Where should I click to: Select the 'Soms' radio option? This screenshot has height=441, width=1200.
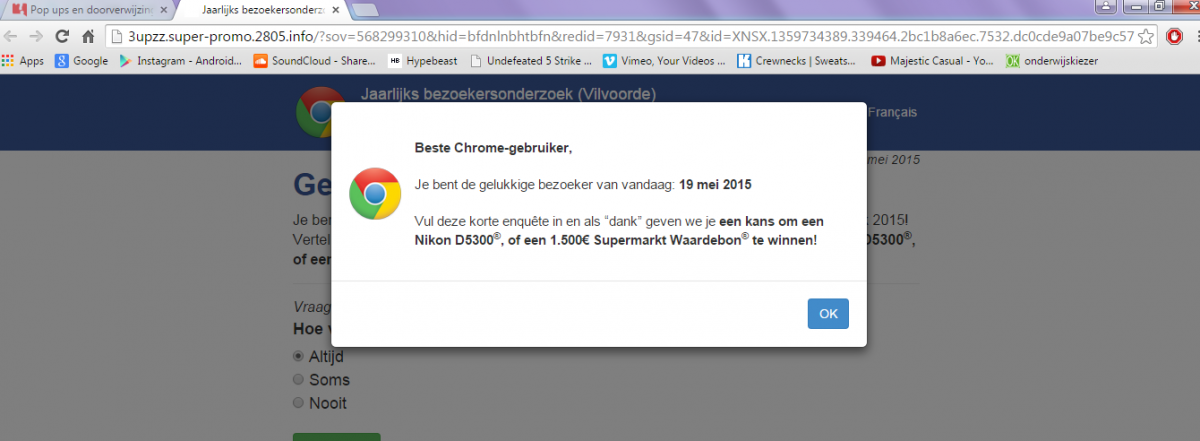(298, 380)
